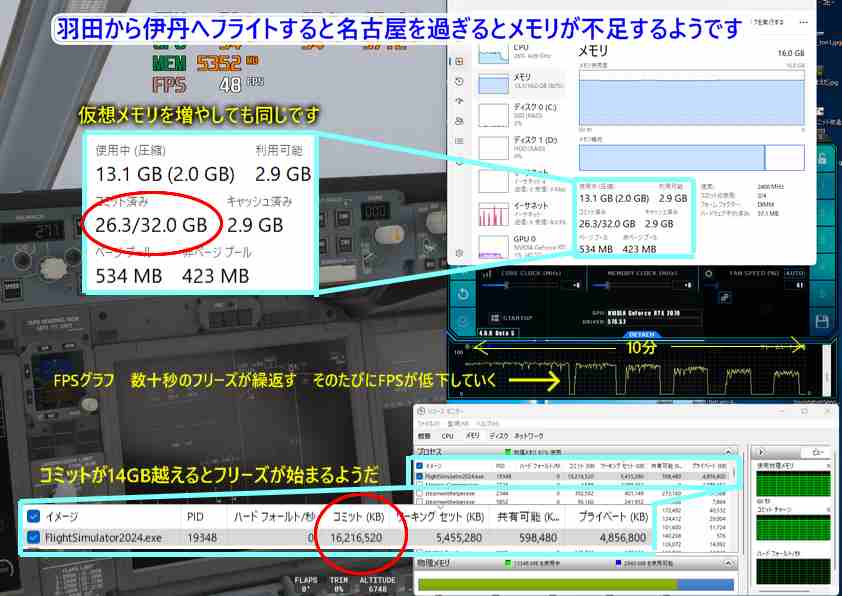Select ディスク 0 (C:) in Task Manager
842x596 pixels.
coord(520,115)
